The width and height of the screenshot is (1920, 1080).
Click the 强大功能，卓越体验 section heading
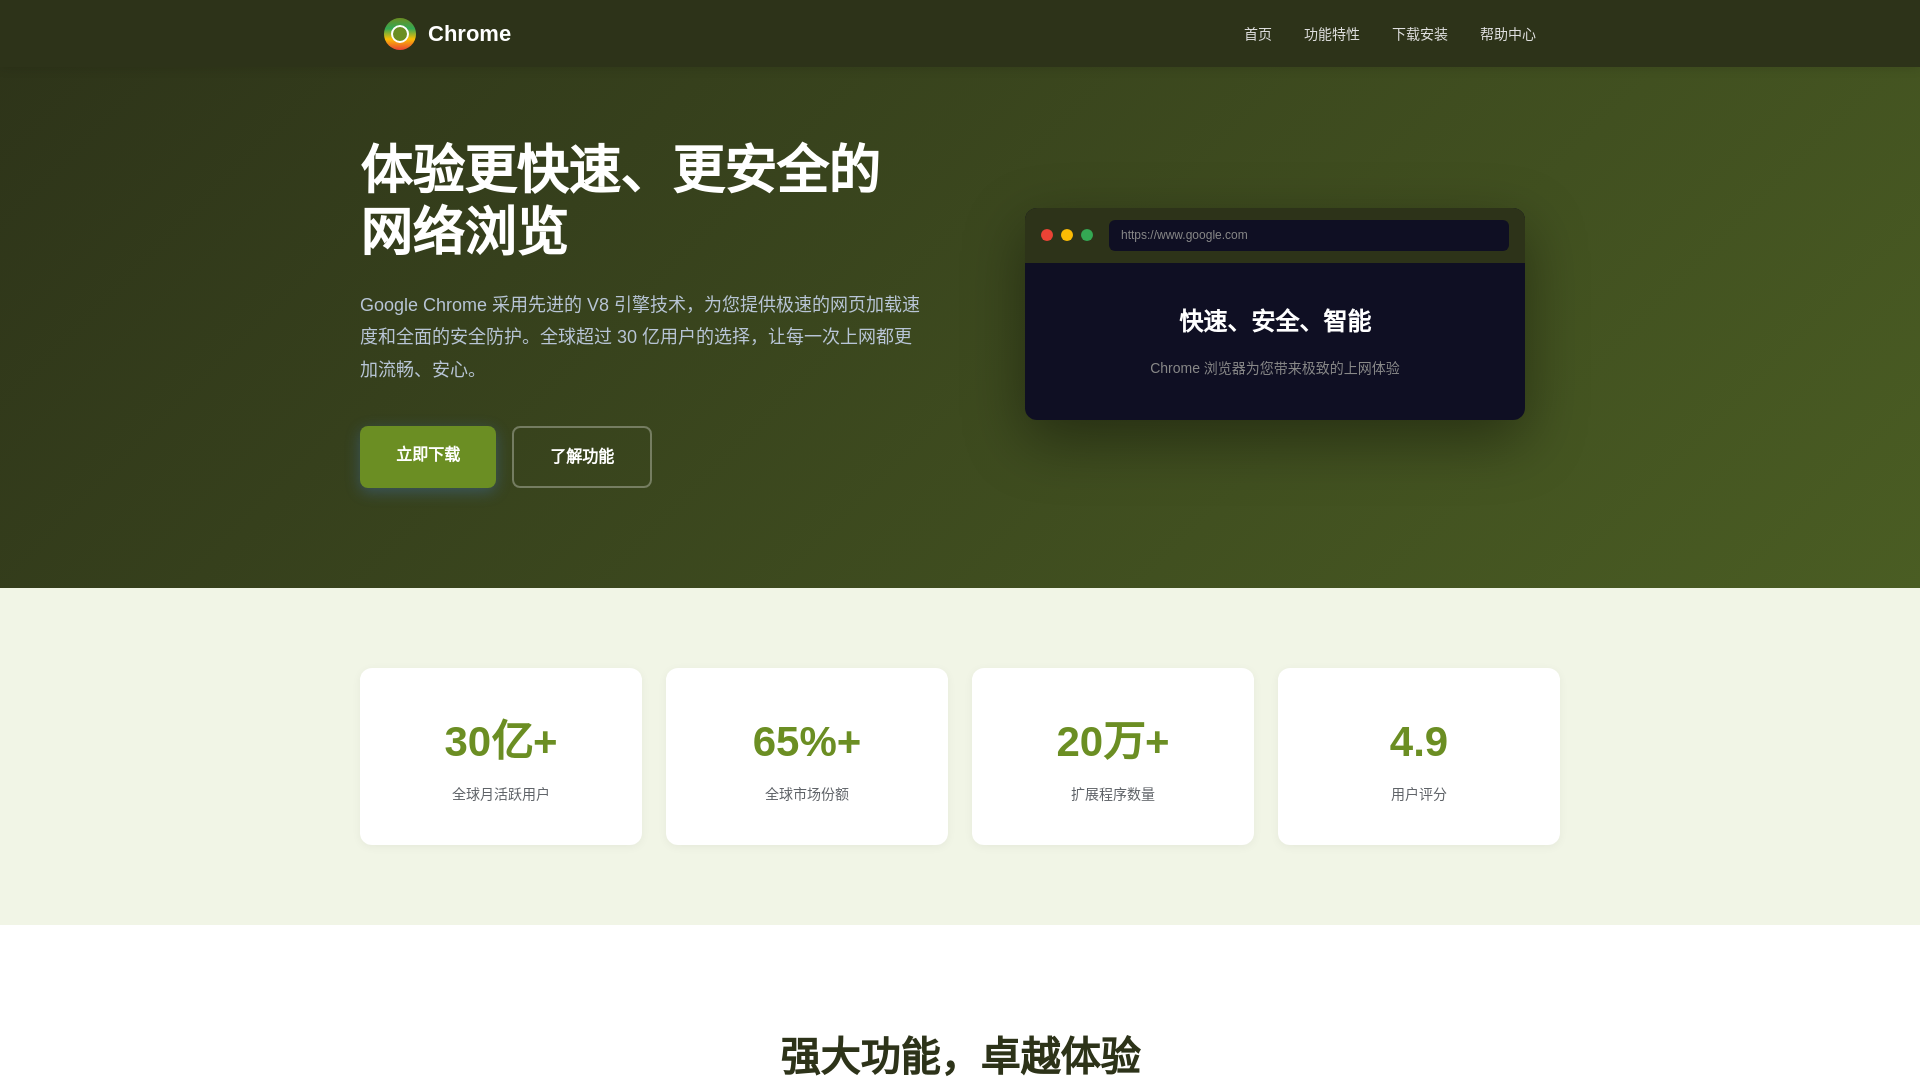click(x=960, y=1056)
